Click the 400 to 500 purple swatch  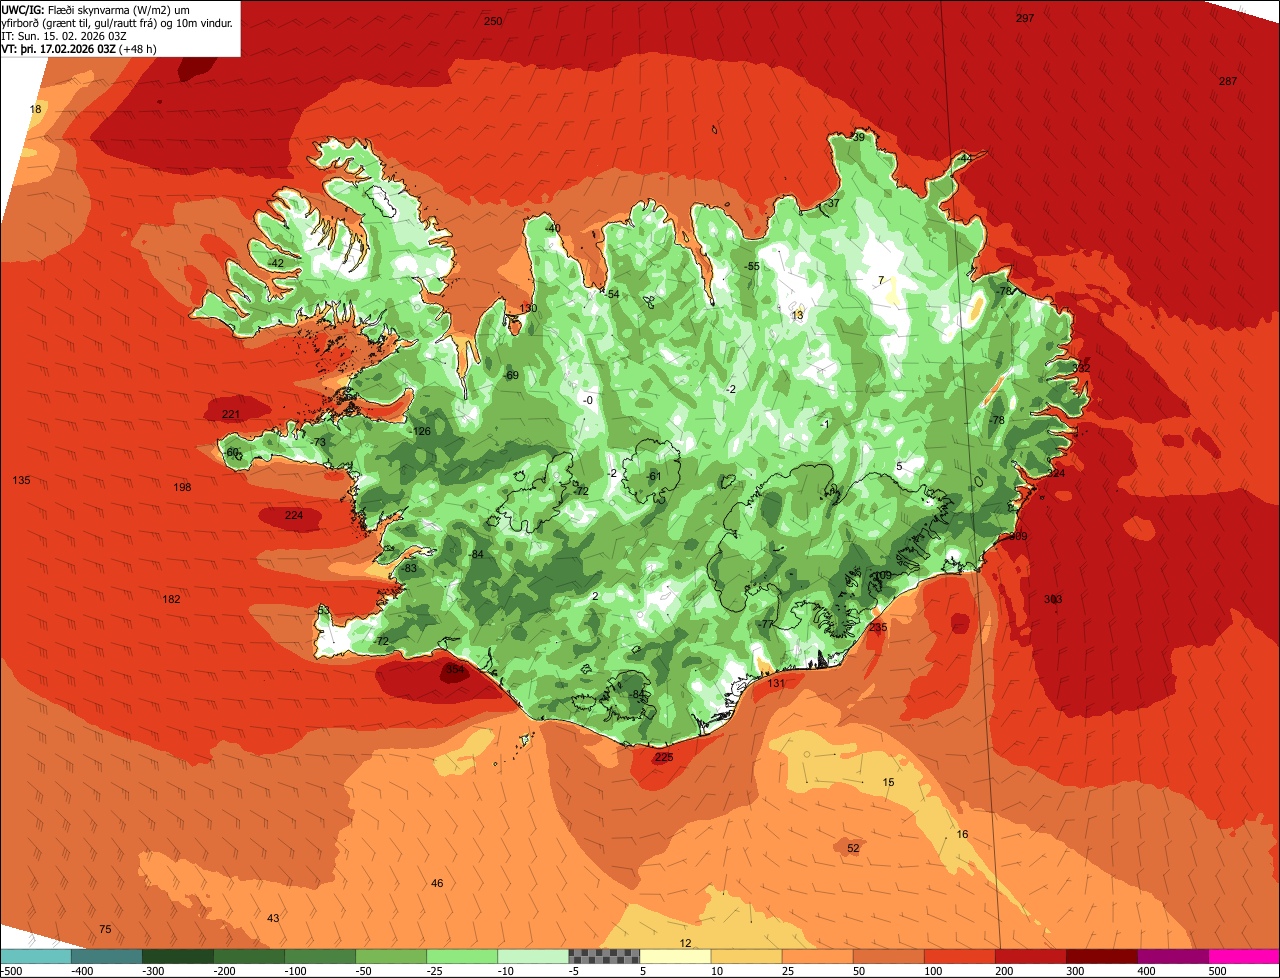tap(1172, 956)
